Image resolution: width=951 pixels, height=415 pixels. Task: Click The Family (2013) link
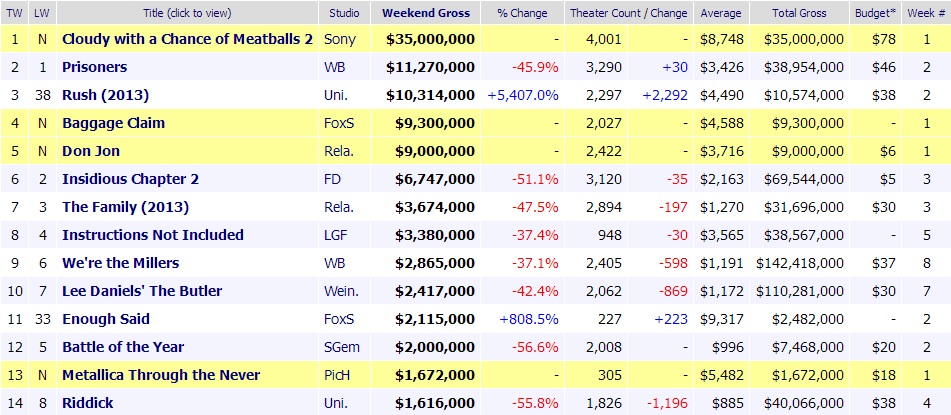125,207
